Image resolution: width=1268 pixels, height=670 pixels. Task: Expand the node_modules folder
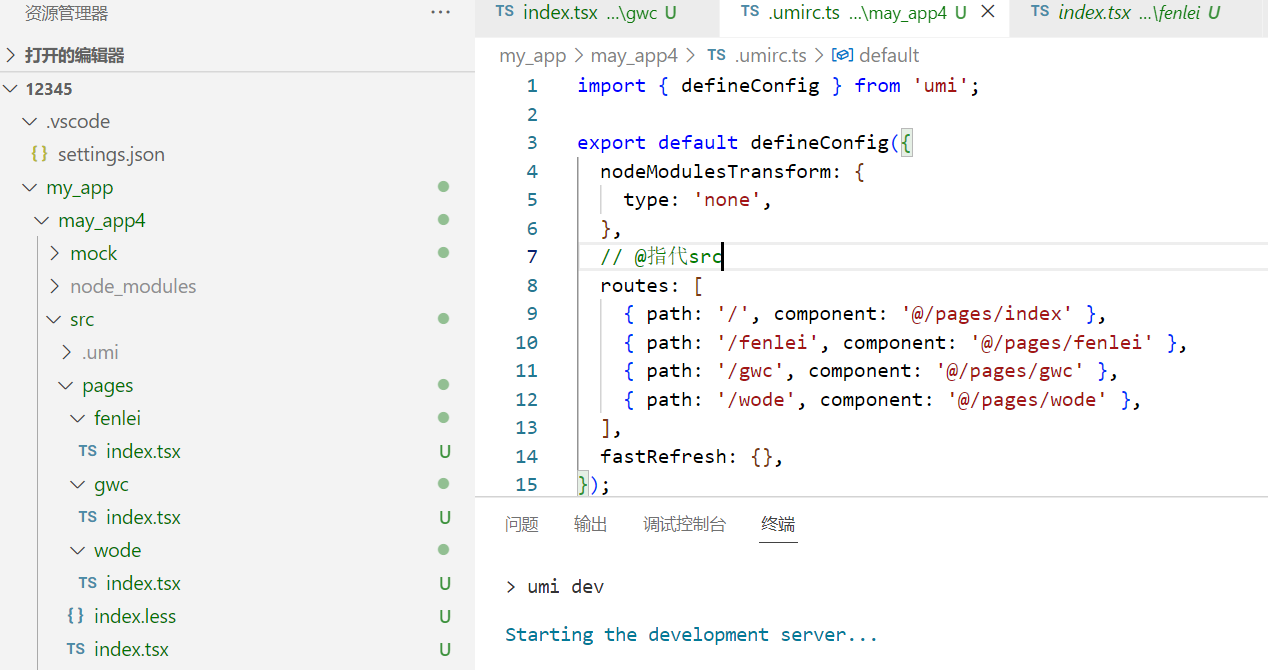coord(54,286)
